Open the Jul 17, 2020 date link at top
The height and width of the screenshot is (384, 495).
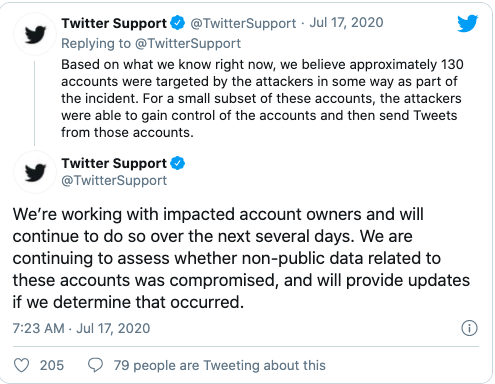click(x=346, y=23)
